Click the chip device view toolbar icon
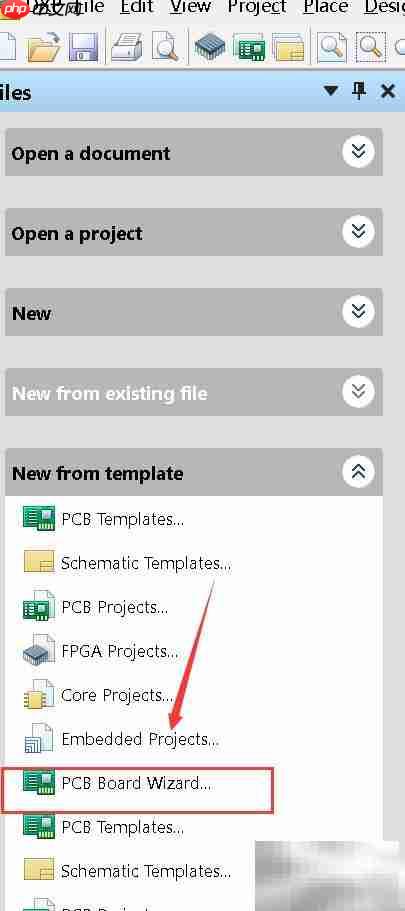Image resolution: width=405 pixels, height=911 pixels. coord(210,46)
